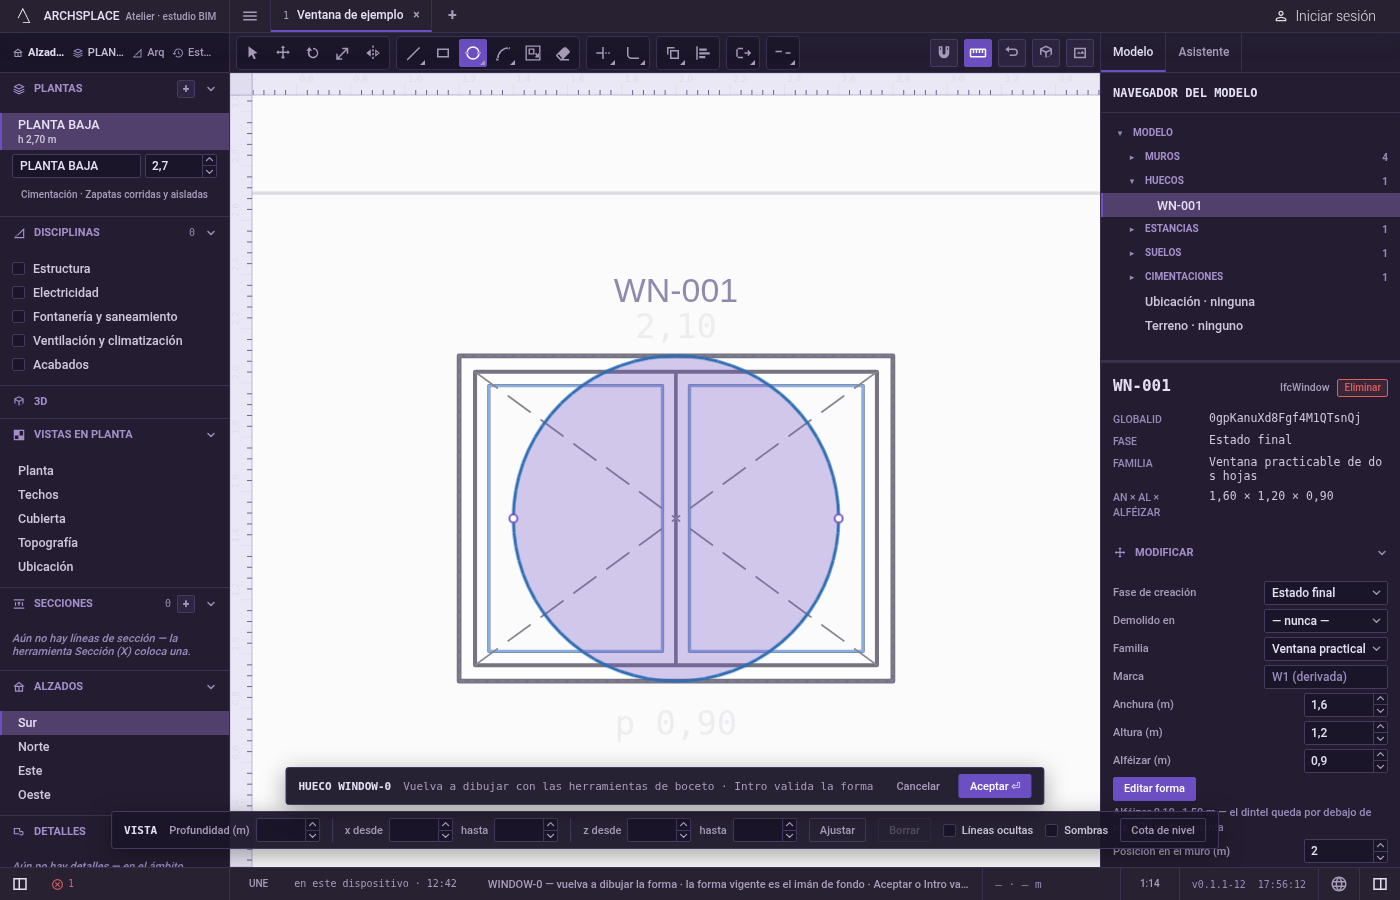The image size is (1400, 900).
Task: Open the Demolido en dropdown
Action: [1326, 621]
